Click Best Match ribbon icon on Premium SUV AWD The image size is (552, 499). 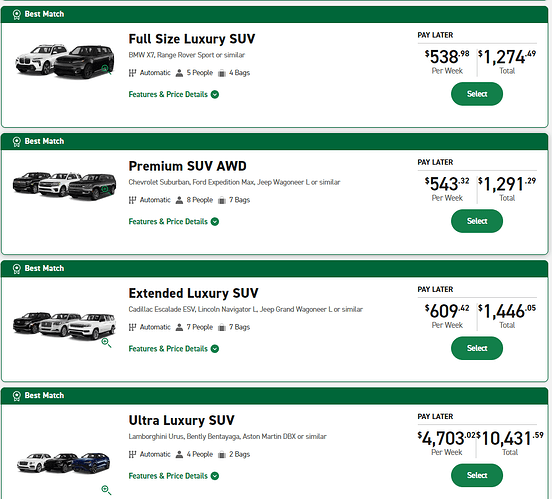coord(17,142)
